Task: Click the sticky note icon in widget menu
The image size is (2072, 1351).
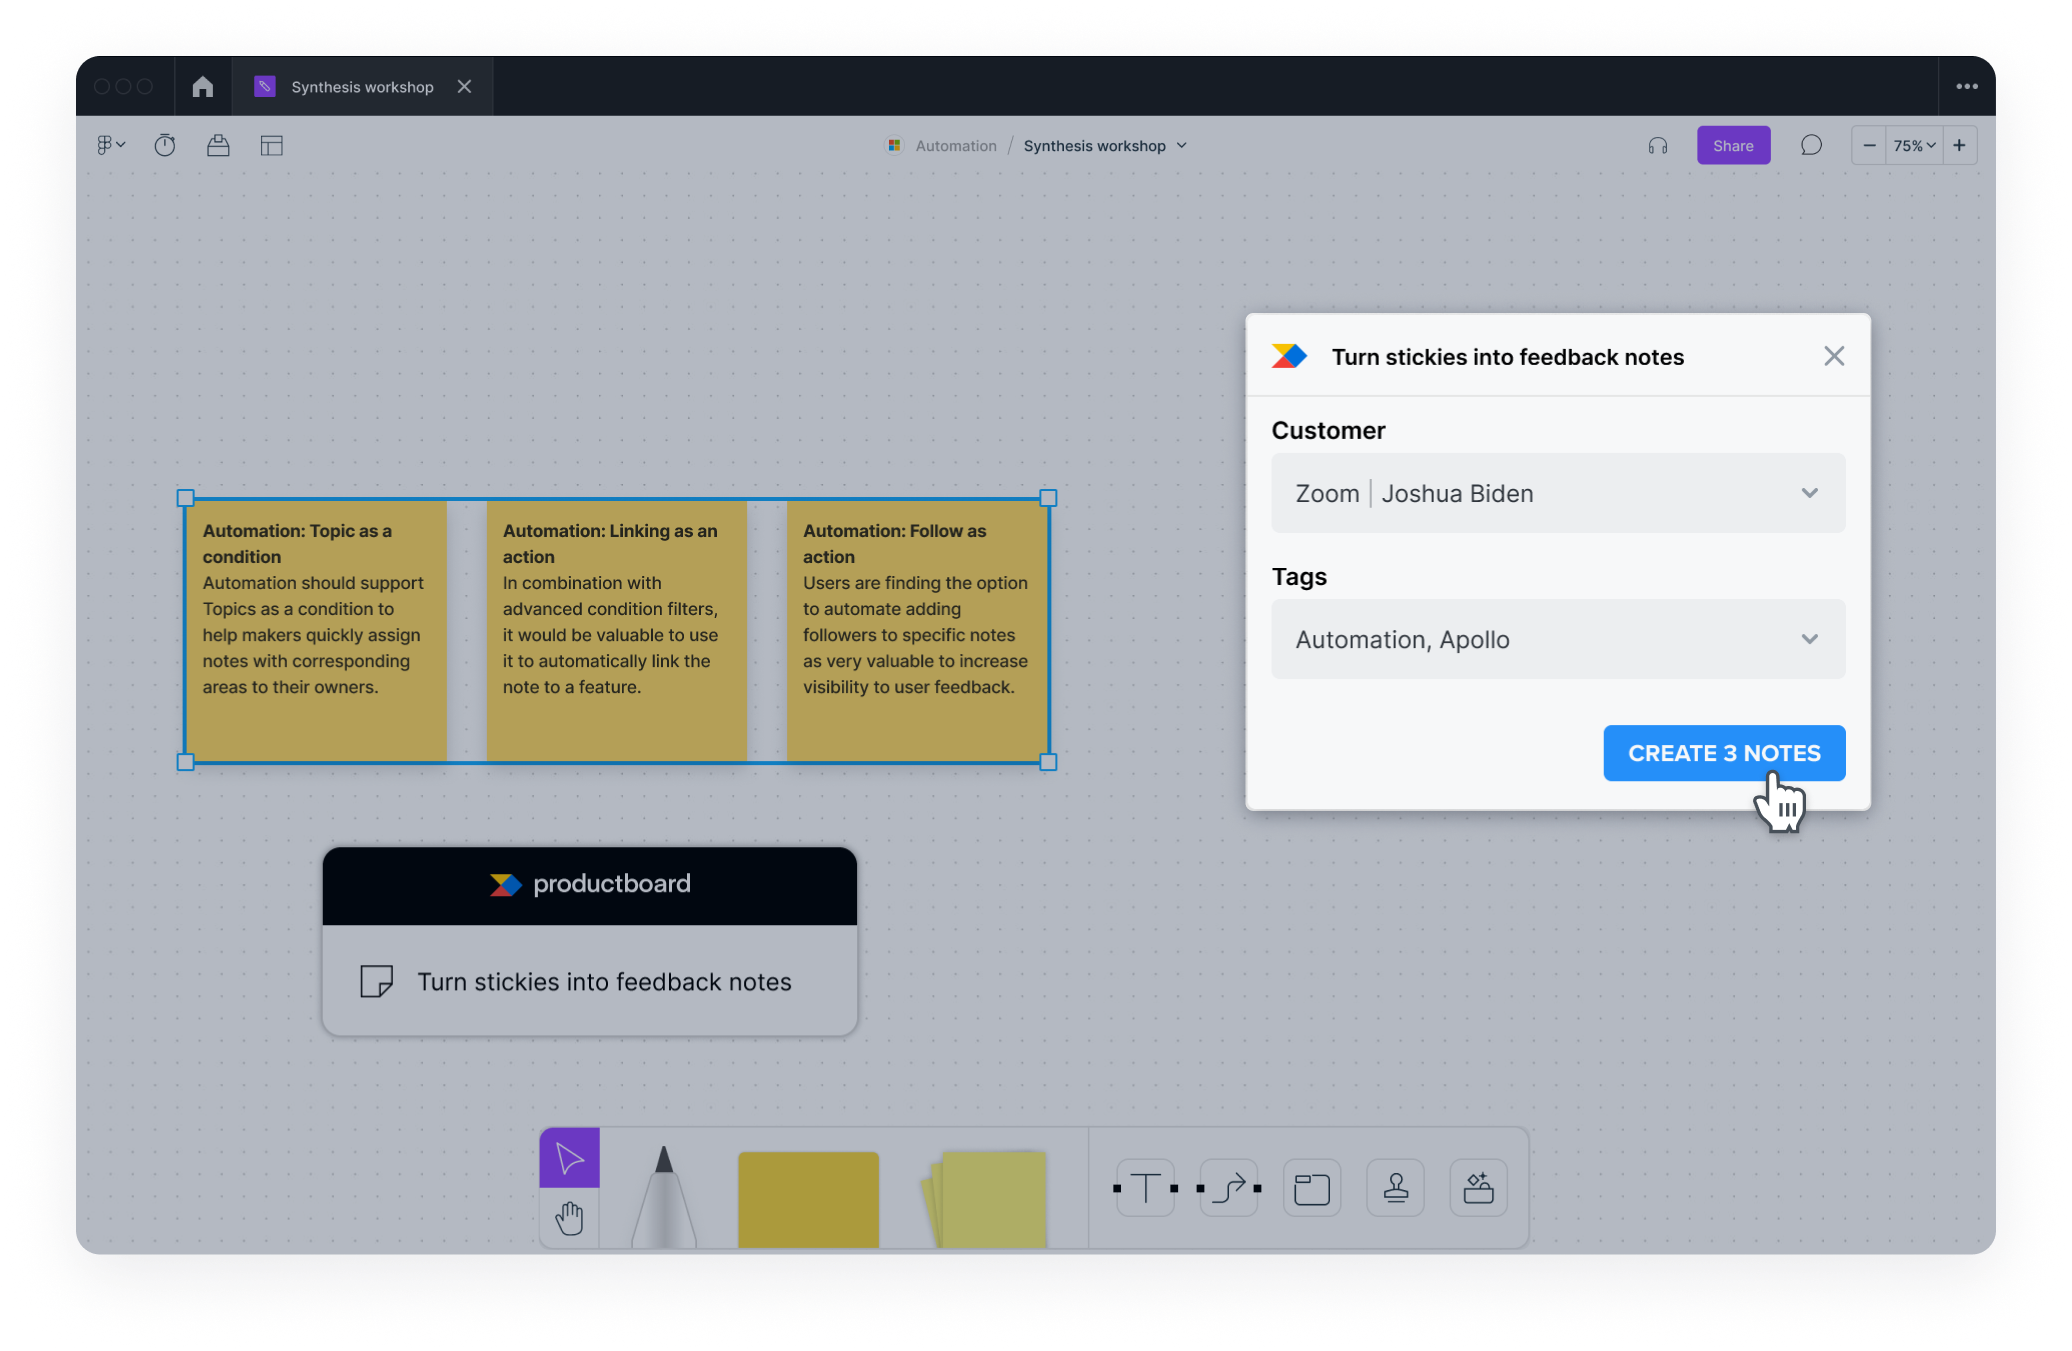Action: point(377,981)
